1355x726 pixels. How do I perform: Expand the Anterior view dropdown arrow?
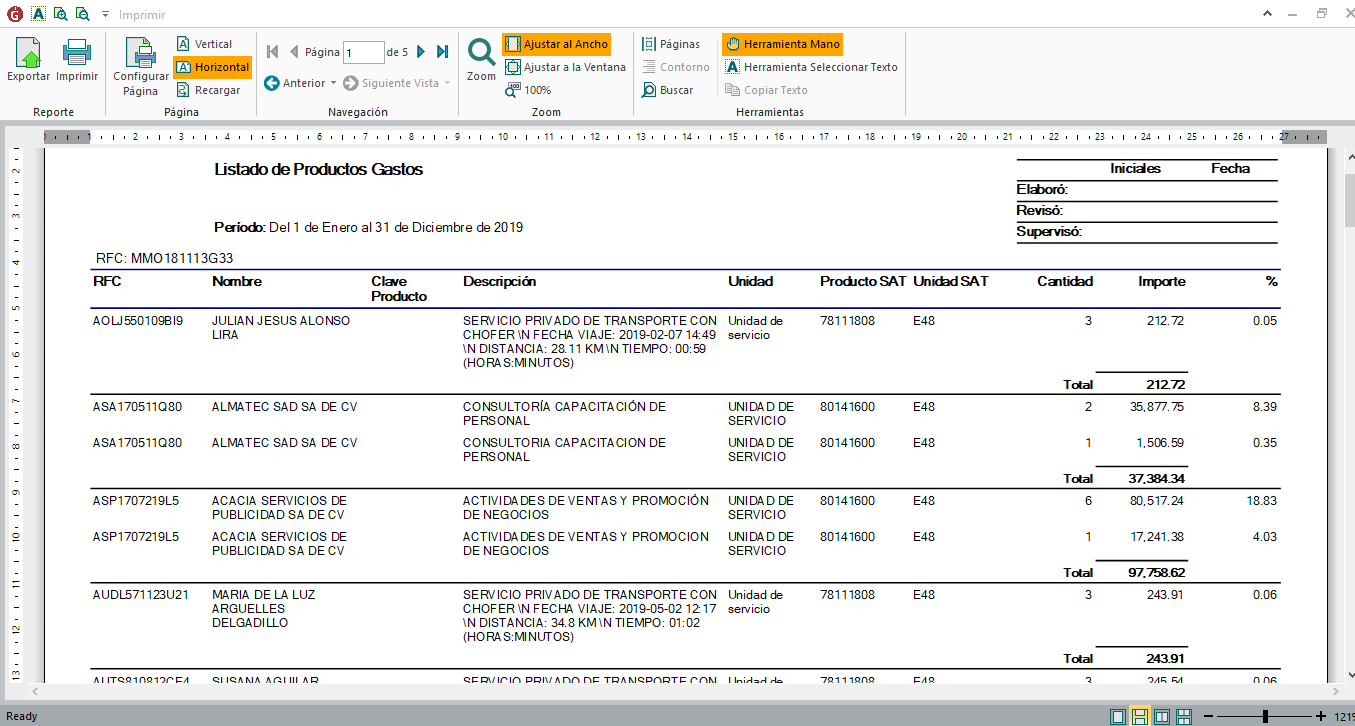(334, 83)
